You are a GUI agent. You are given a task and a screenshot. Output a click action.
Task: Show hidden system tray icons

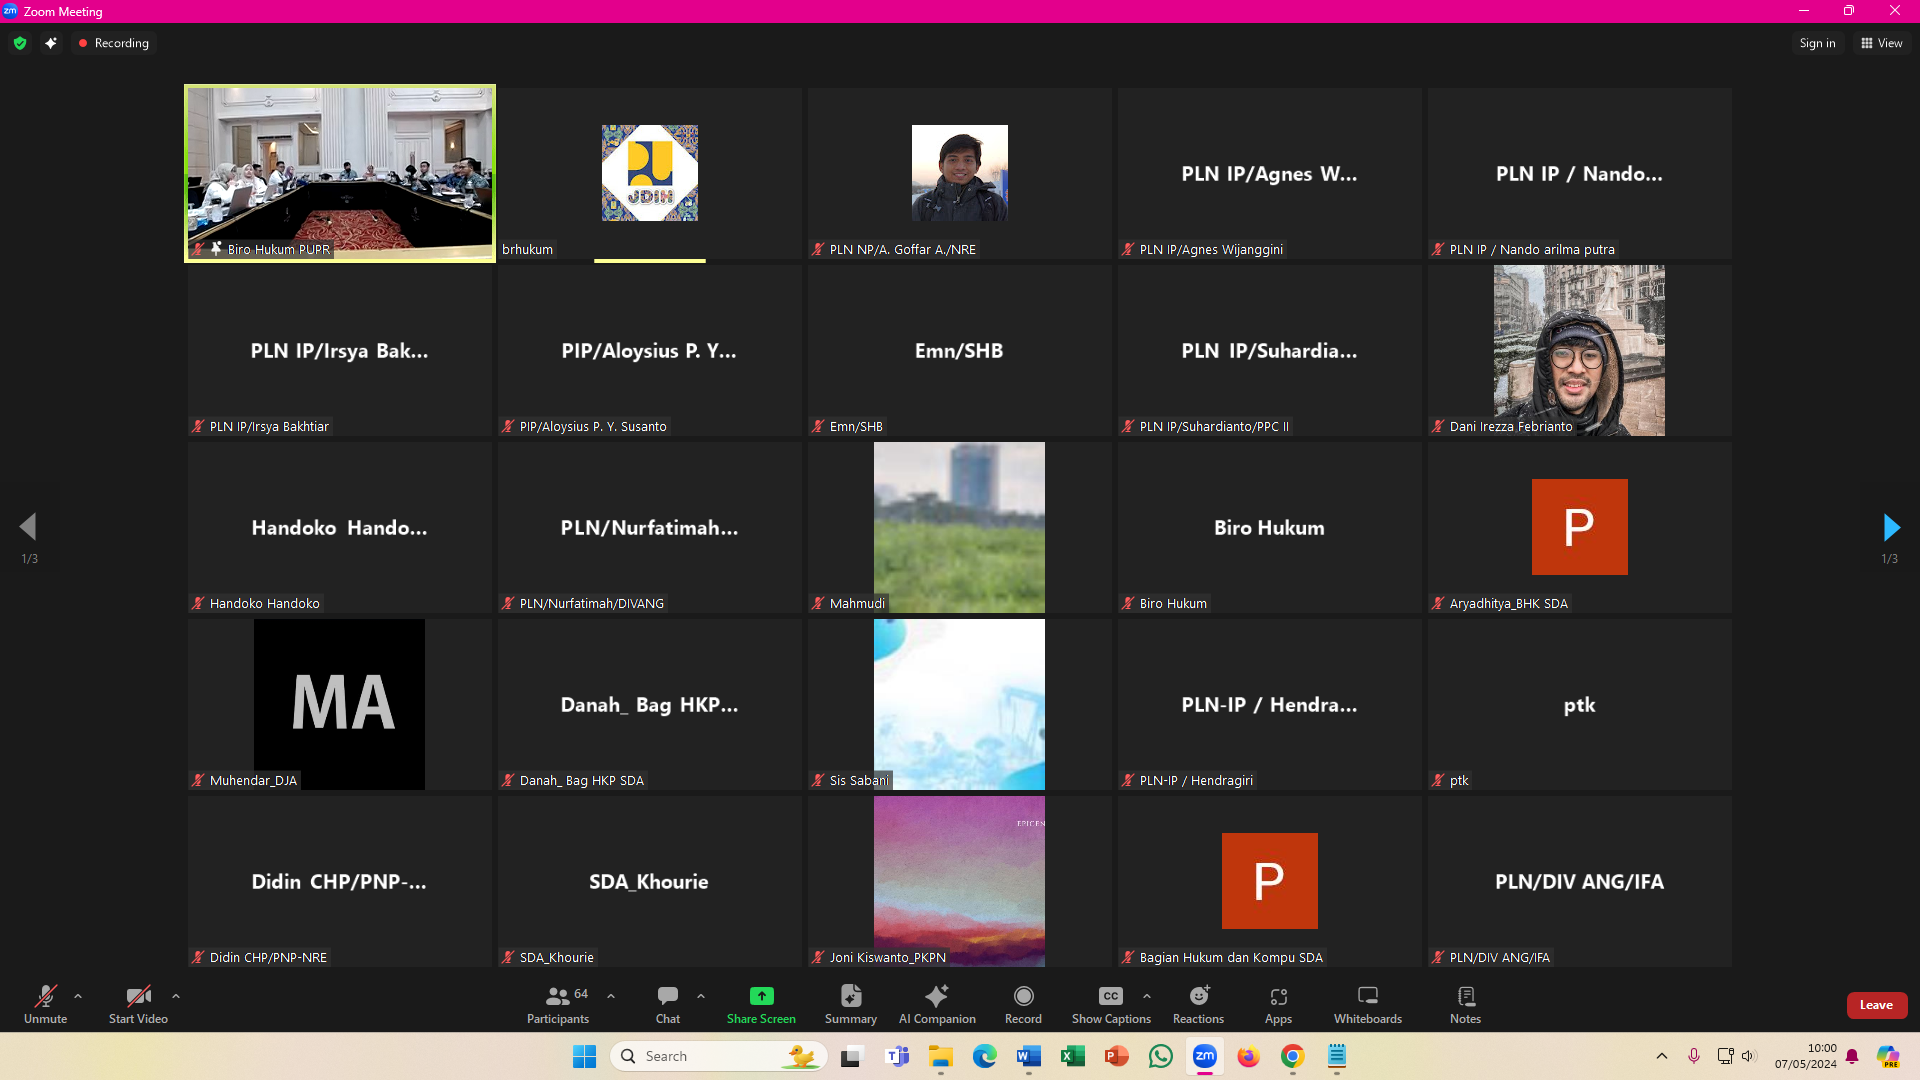coord(1662,1056)
